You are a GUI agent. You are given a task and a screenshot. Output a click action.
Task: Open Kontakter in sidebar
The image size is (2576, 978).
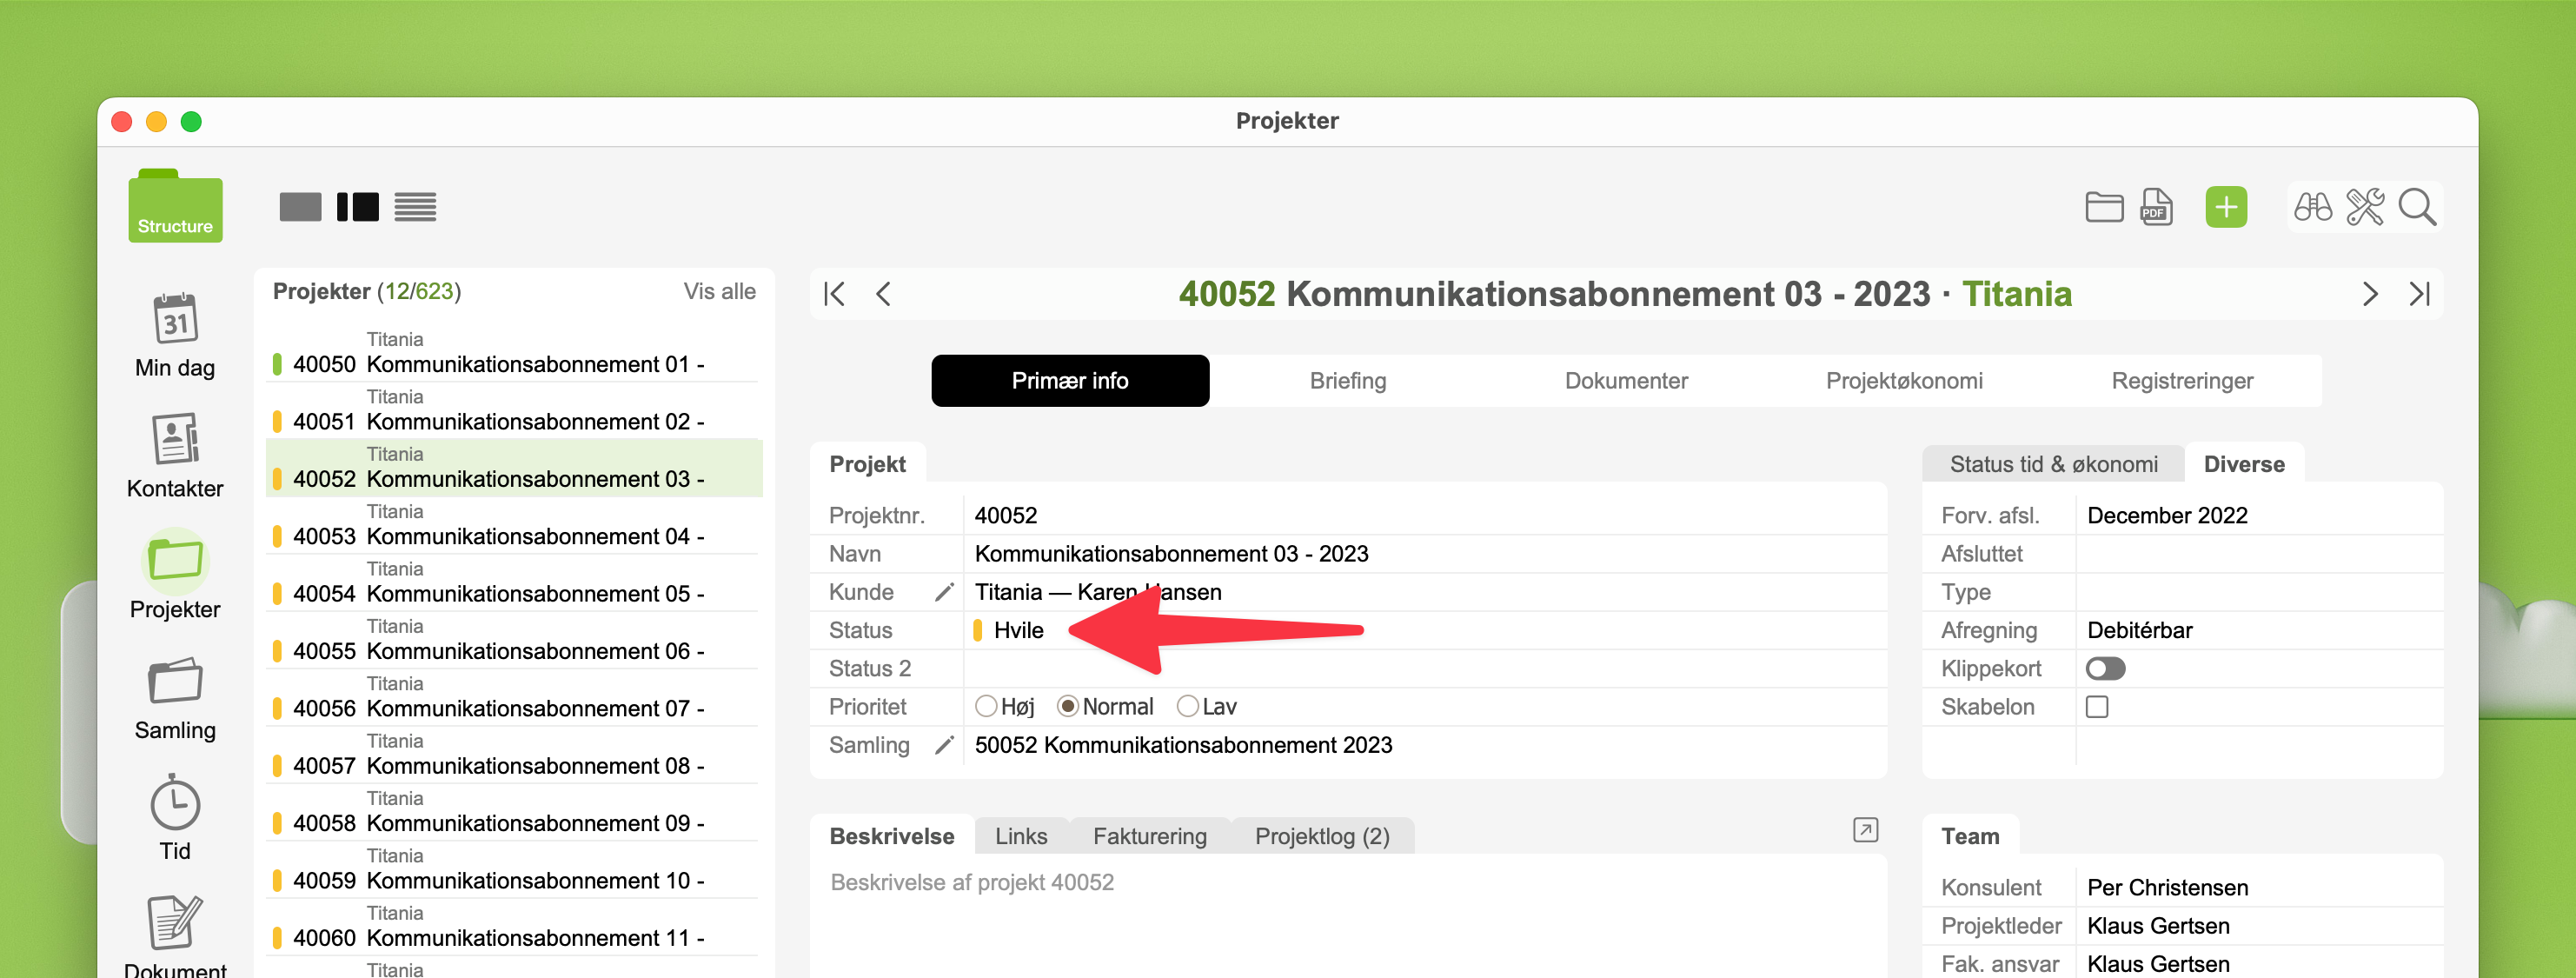click(175, 440)
